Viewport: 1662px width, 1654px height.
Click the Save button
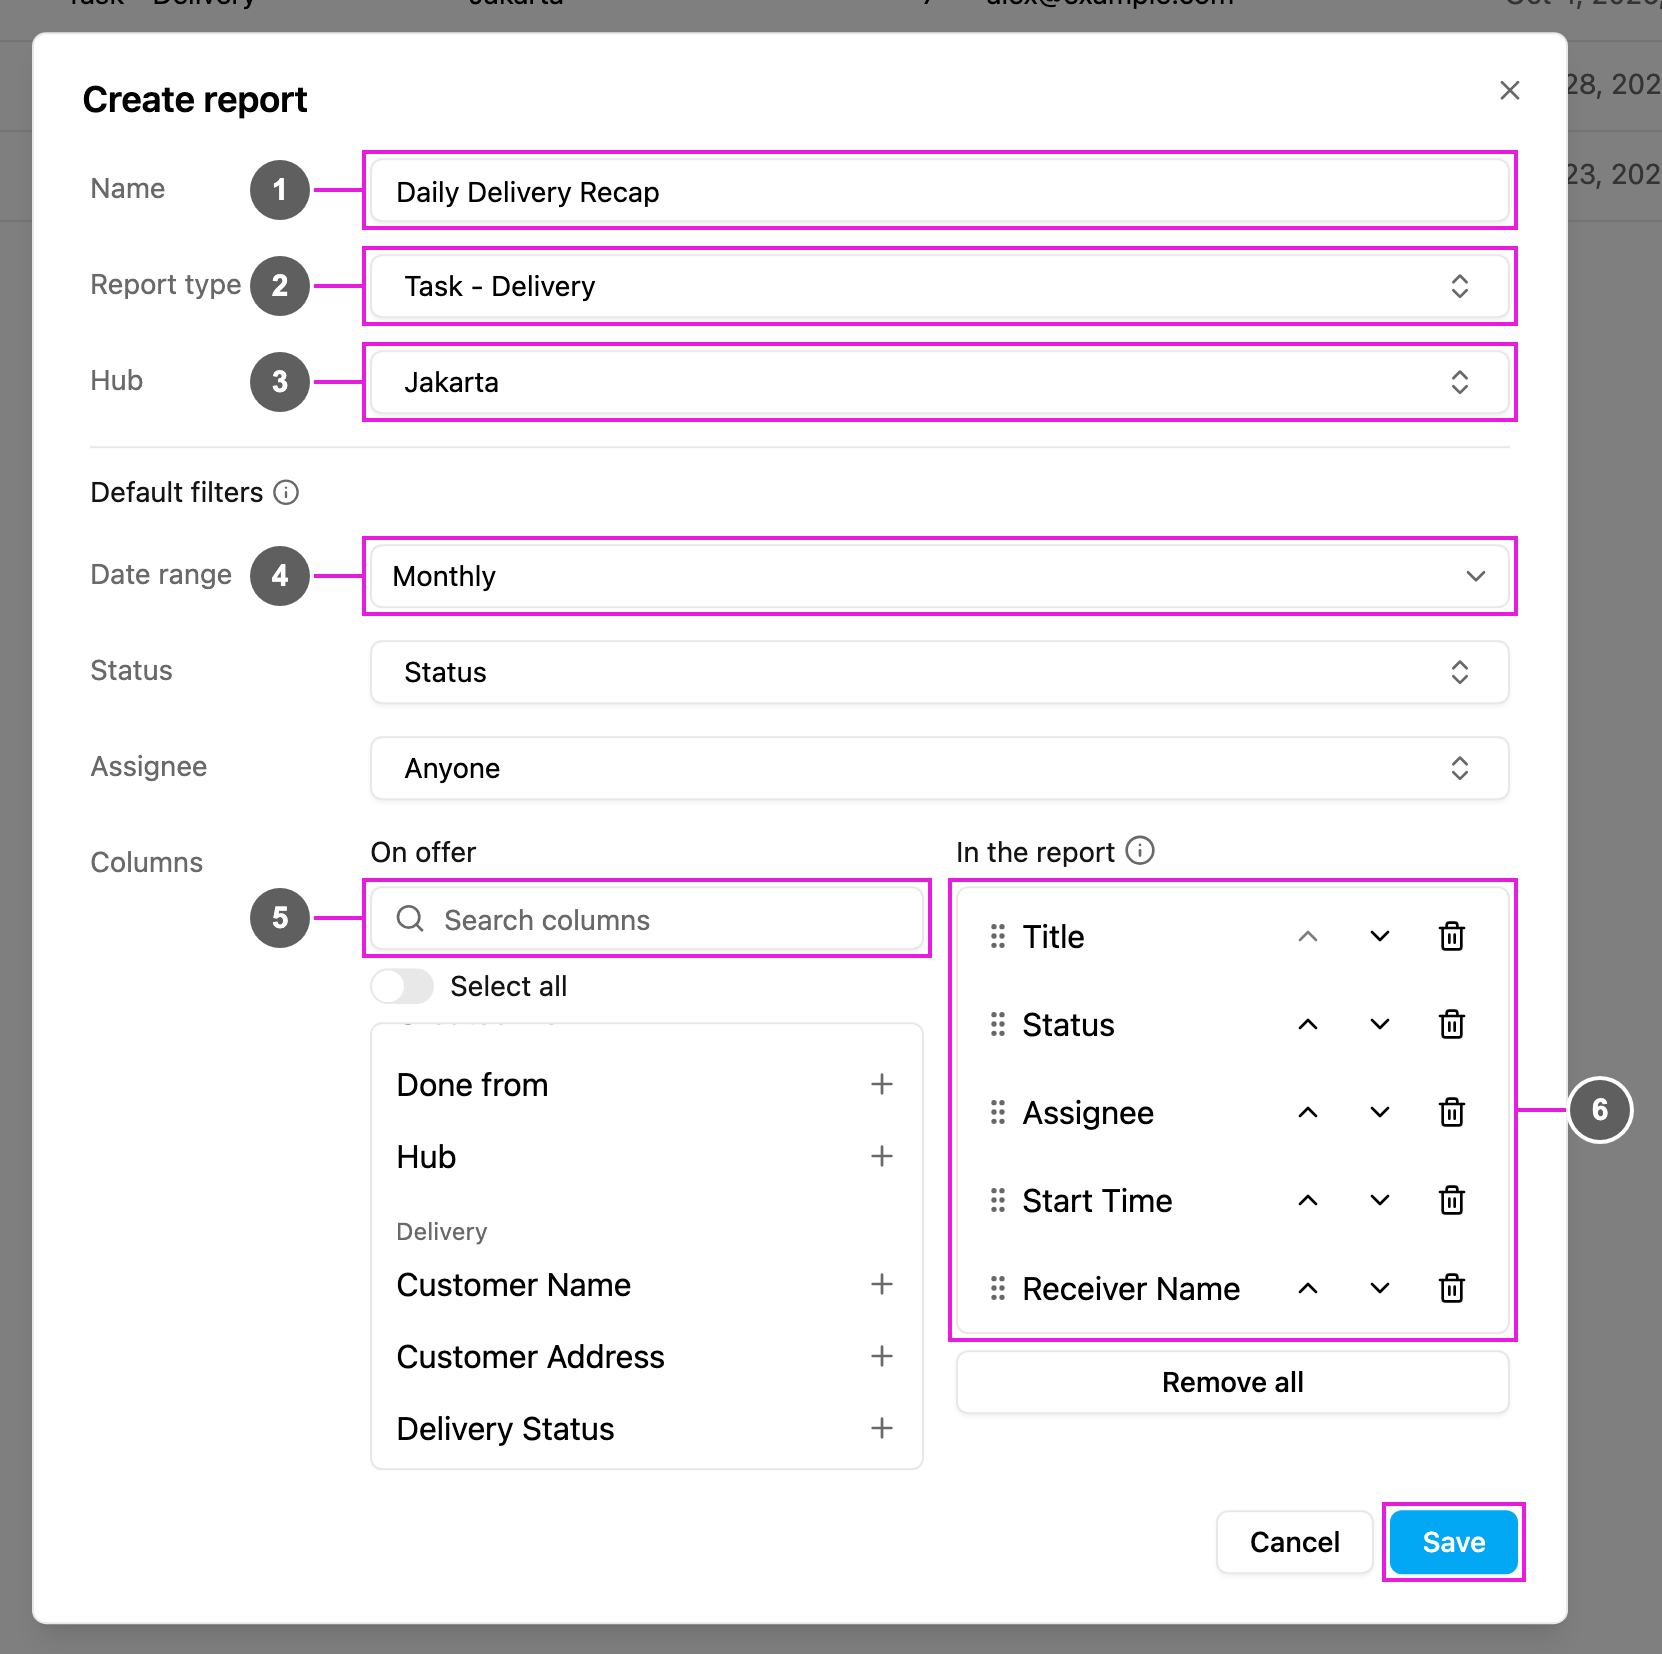[1454, 1543]
